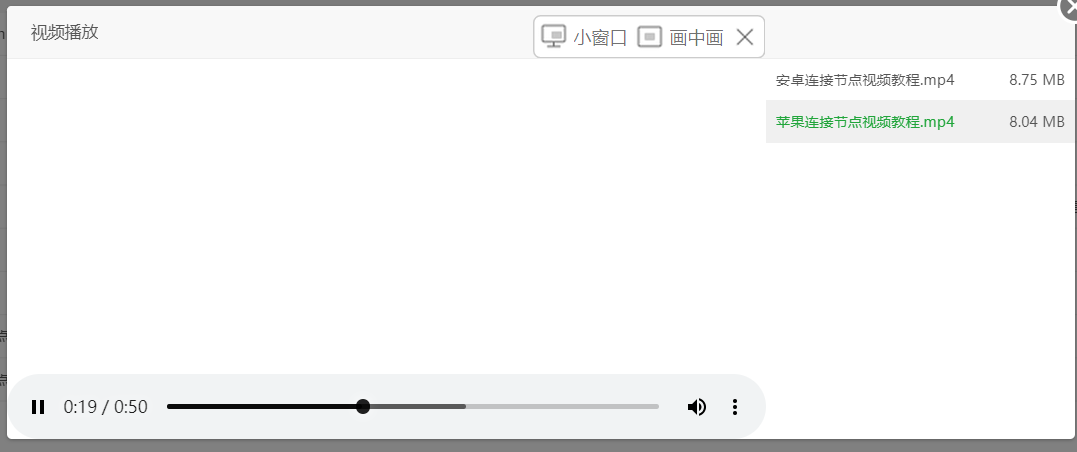Close the 视频播放 dialog with the corner X
Viewport: 1077px width, 452px height.
click(x=1070, y=7)
